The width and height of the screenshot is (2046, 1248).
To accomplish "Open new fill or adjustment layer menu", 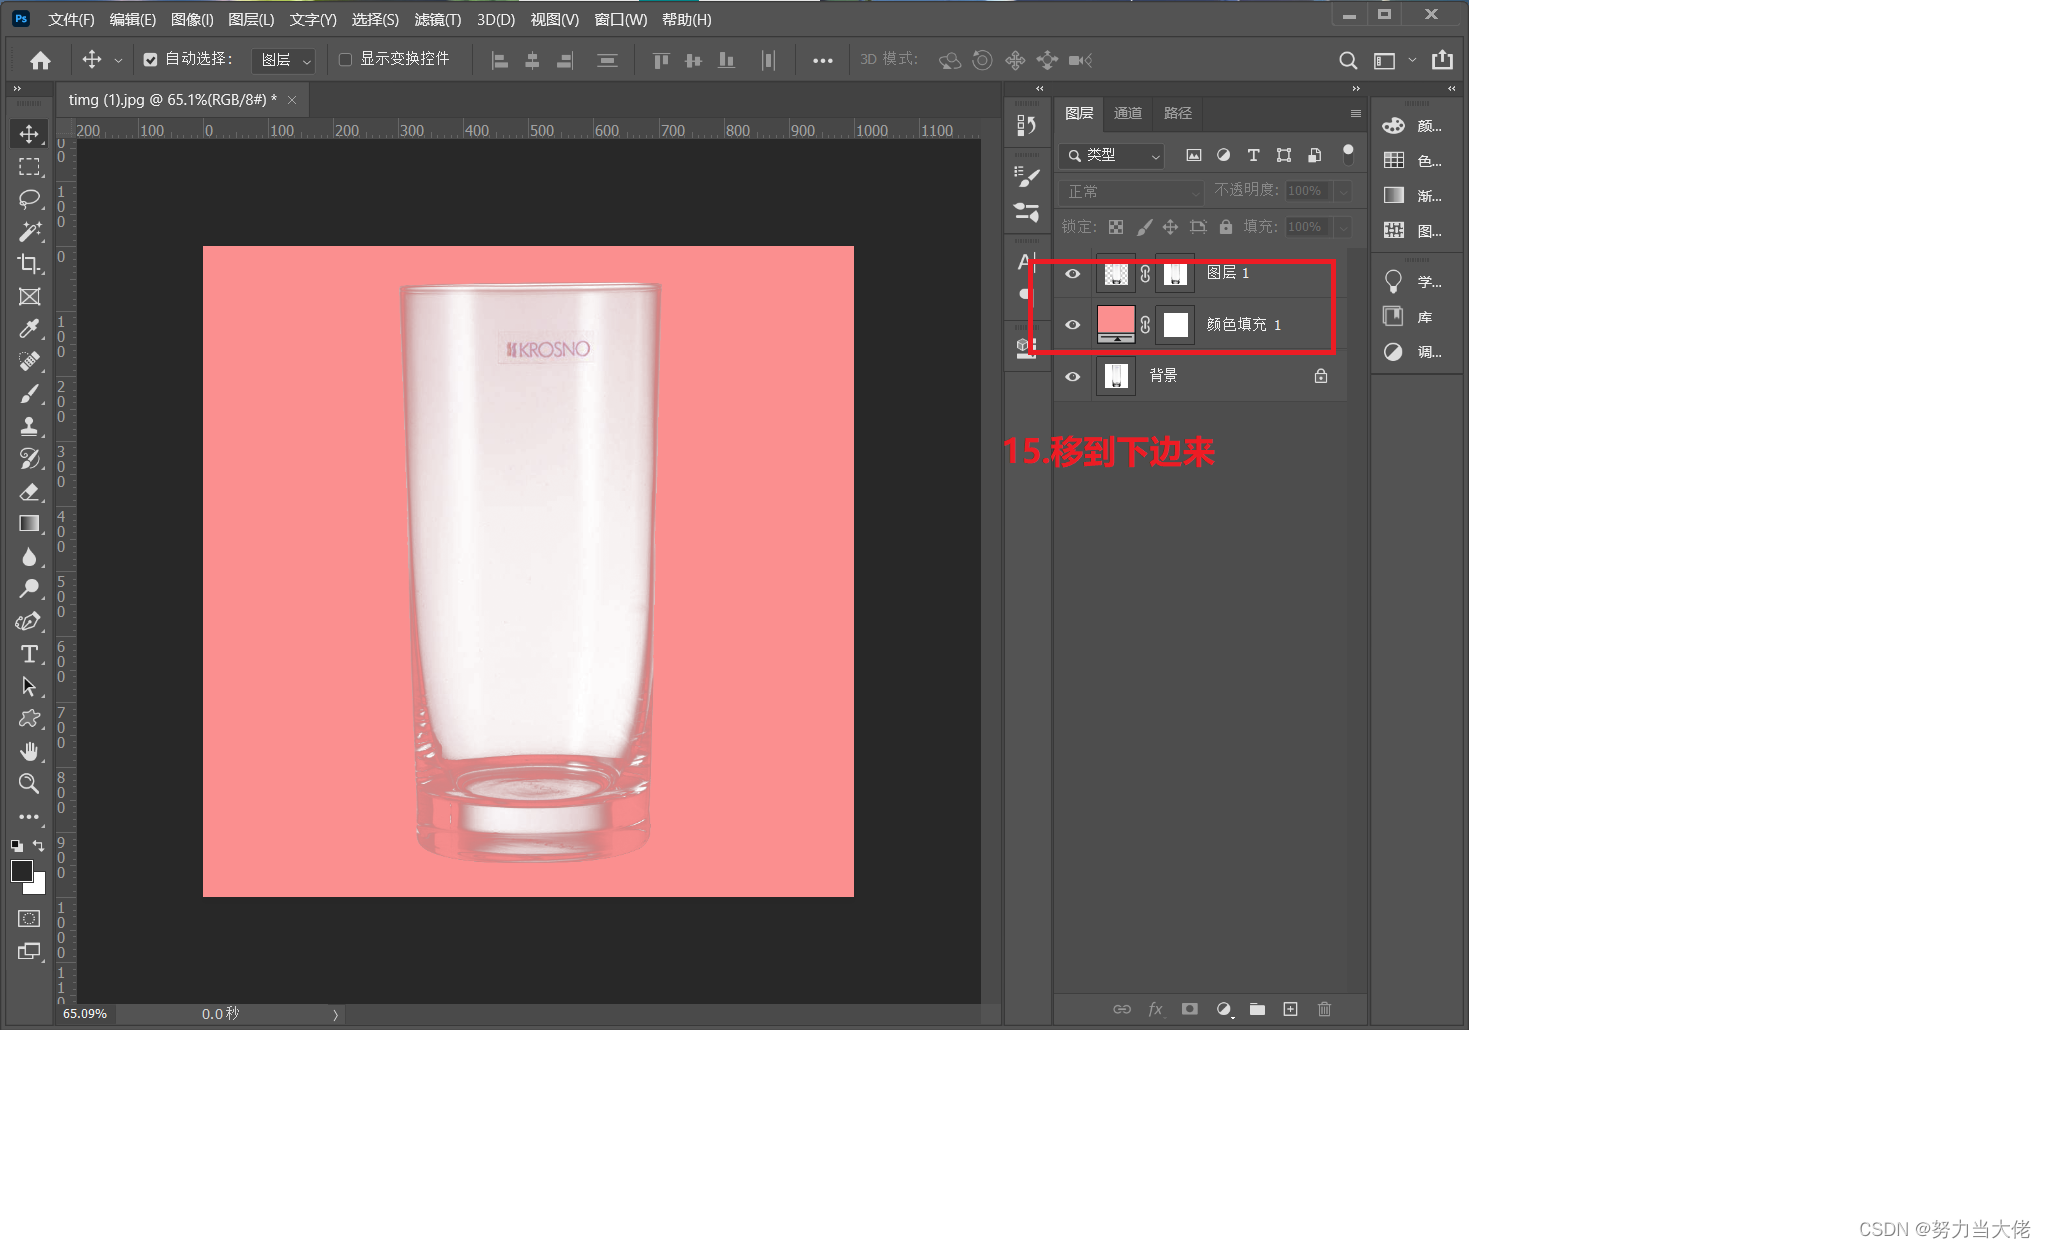I will coord(1223,1009).
